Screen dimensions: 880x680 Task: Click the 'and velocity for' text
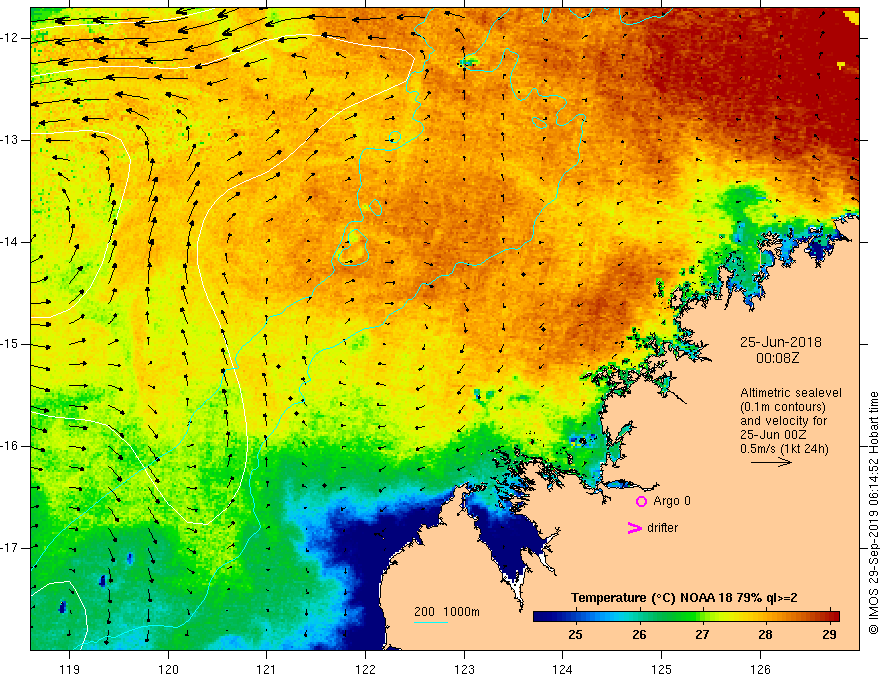[x=783, y=421]
